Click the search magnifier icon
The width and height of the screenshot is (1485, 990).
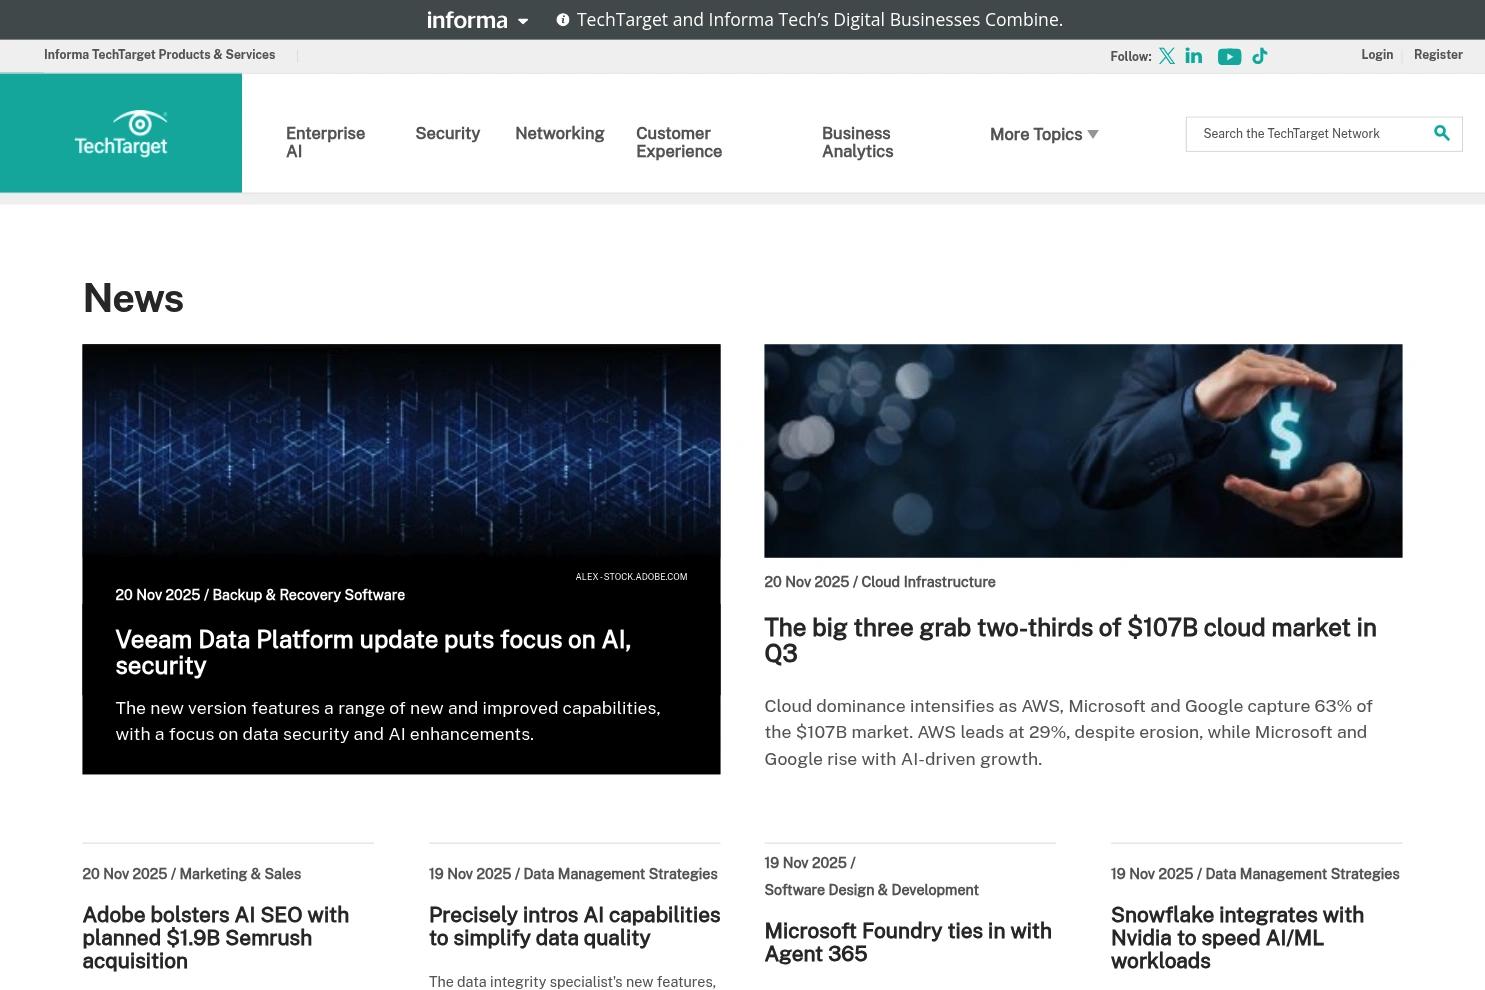coord(1442,133)
